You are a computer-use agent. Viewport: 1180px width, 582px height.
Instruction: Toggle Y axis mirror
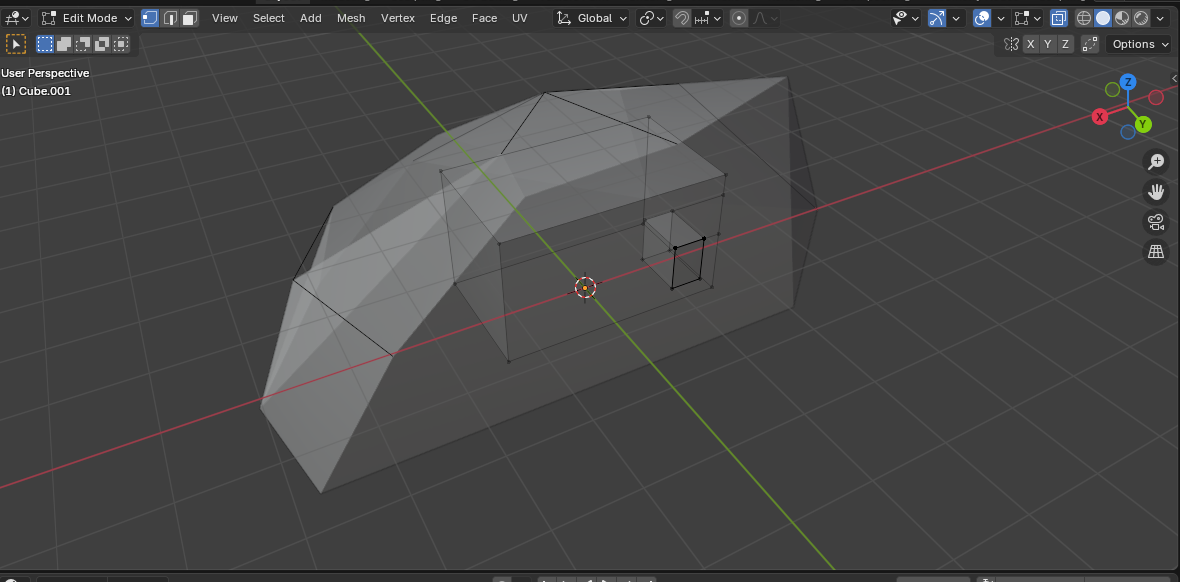click(x=1048, y=44)
